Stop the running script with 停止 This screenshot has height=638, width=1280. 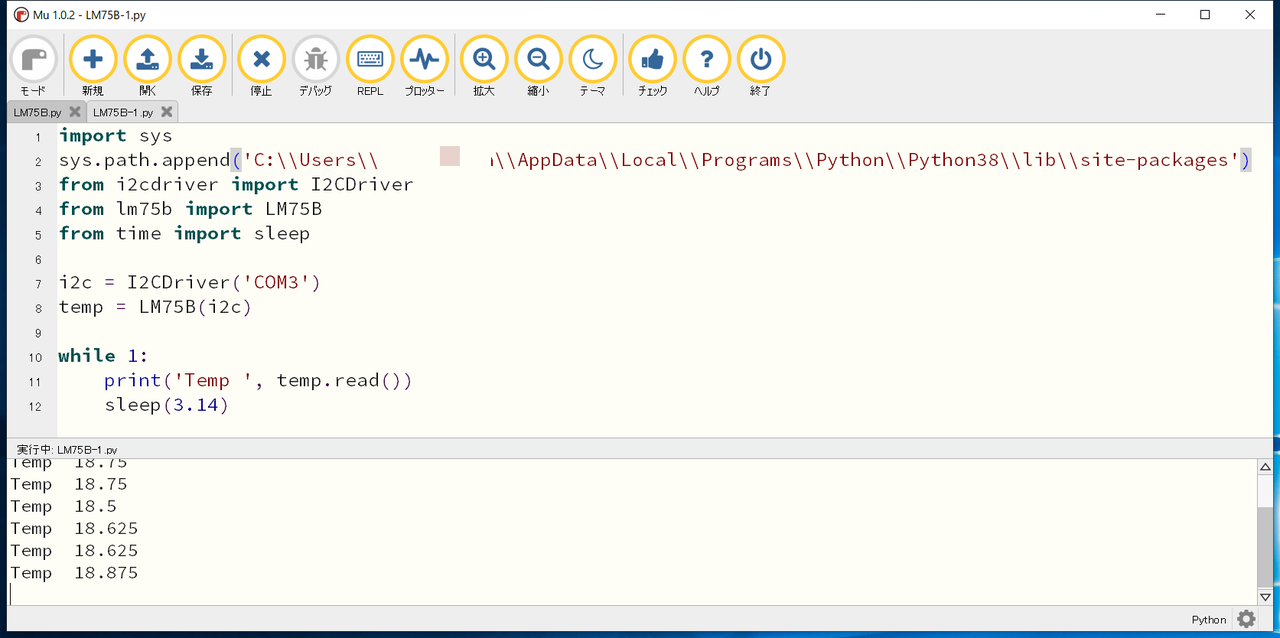click(261, 66)
